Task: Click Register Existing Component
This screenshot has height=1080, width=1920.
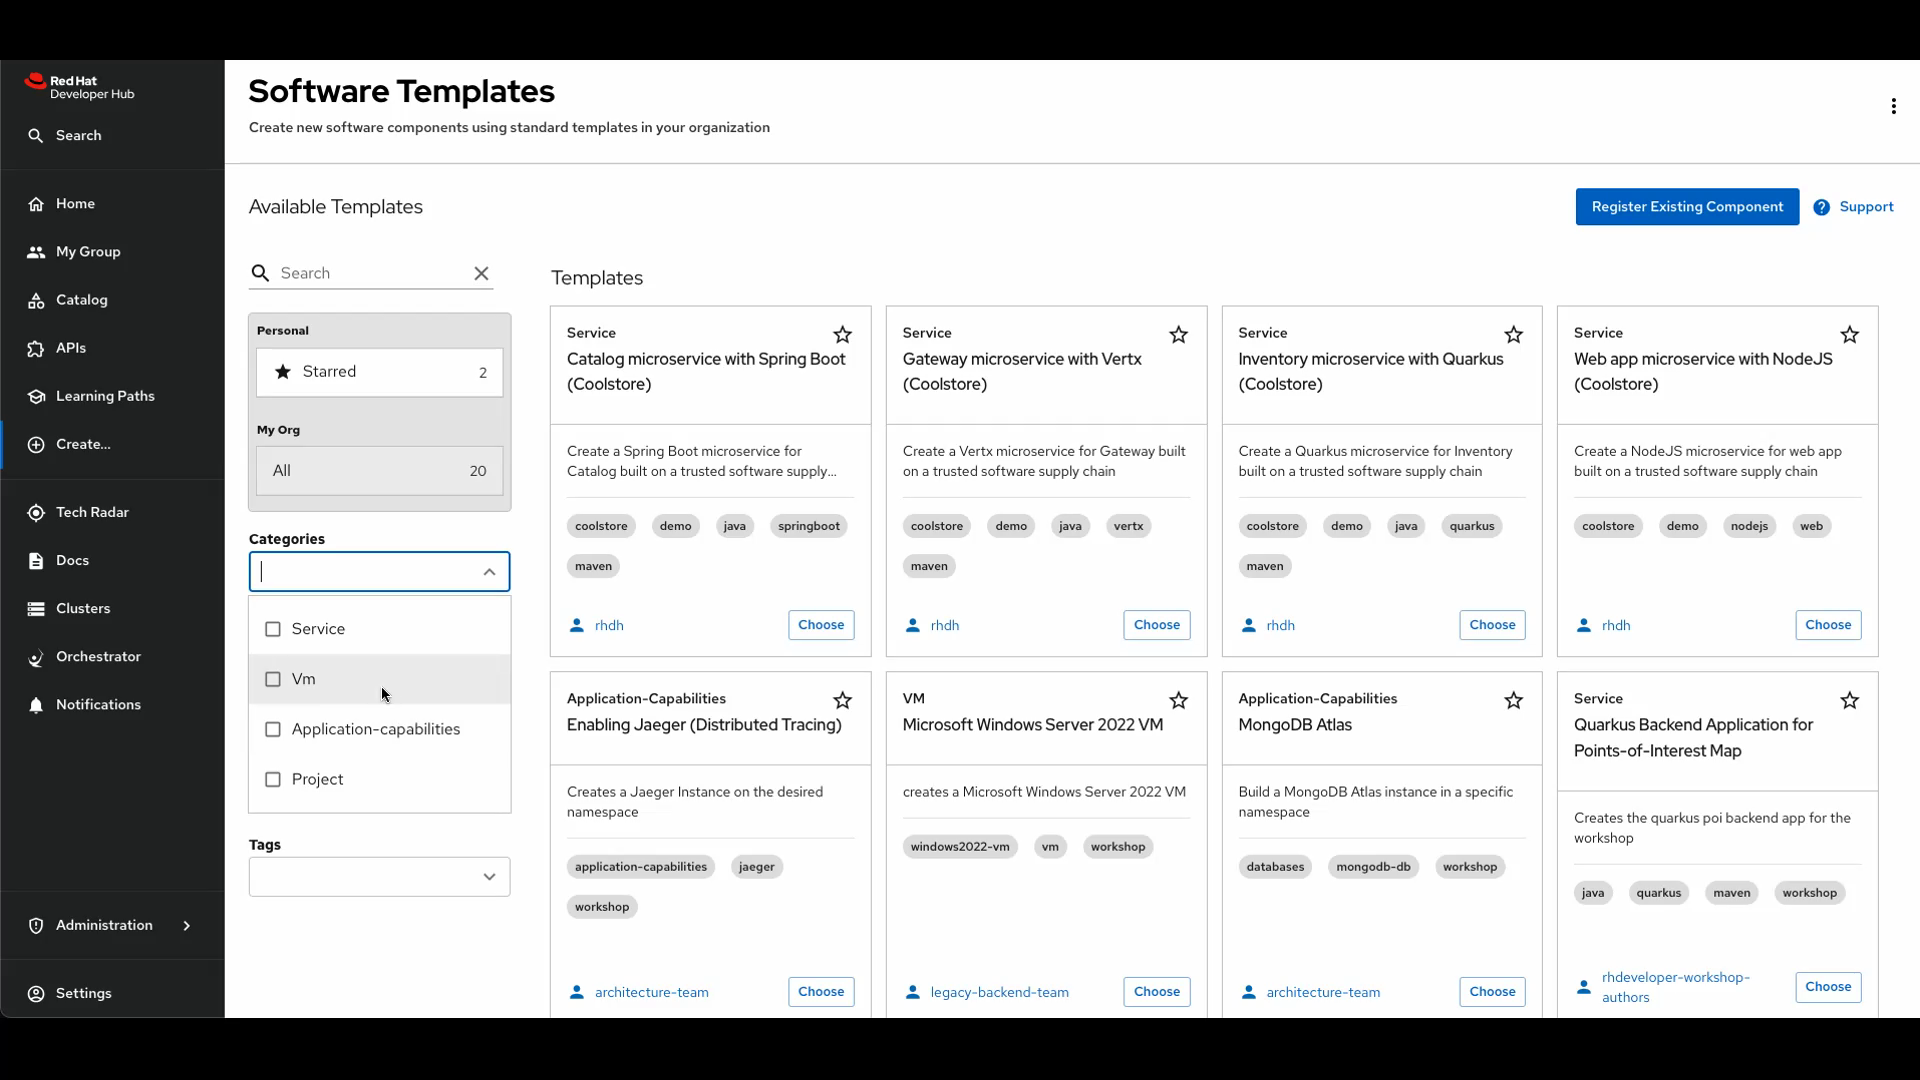Action: coord(1687,206)
